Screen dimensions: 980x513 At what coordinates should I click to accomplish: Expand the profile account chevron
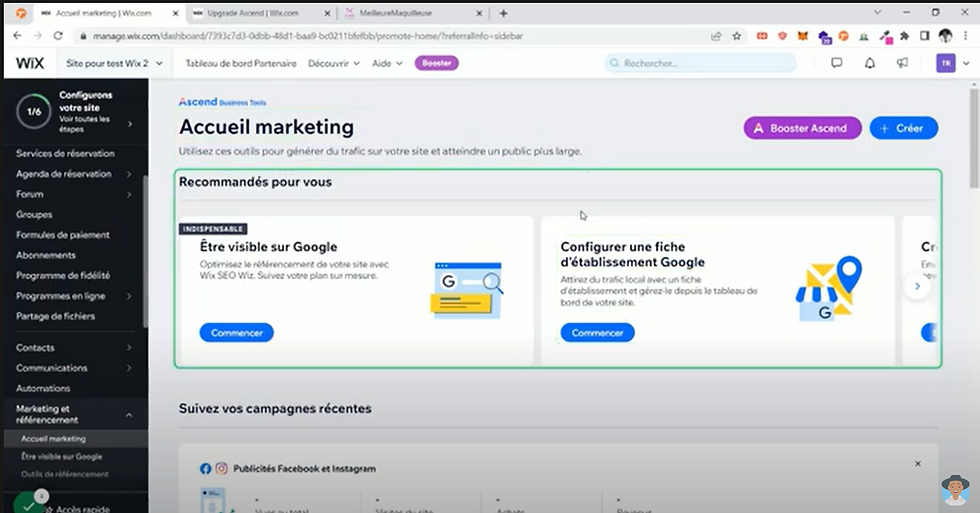coord(966,63)
